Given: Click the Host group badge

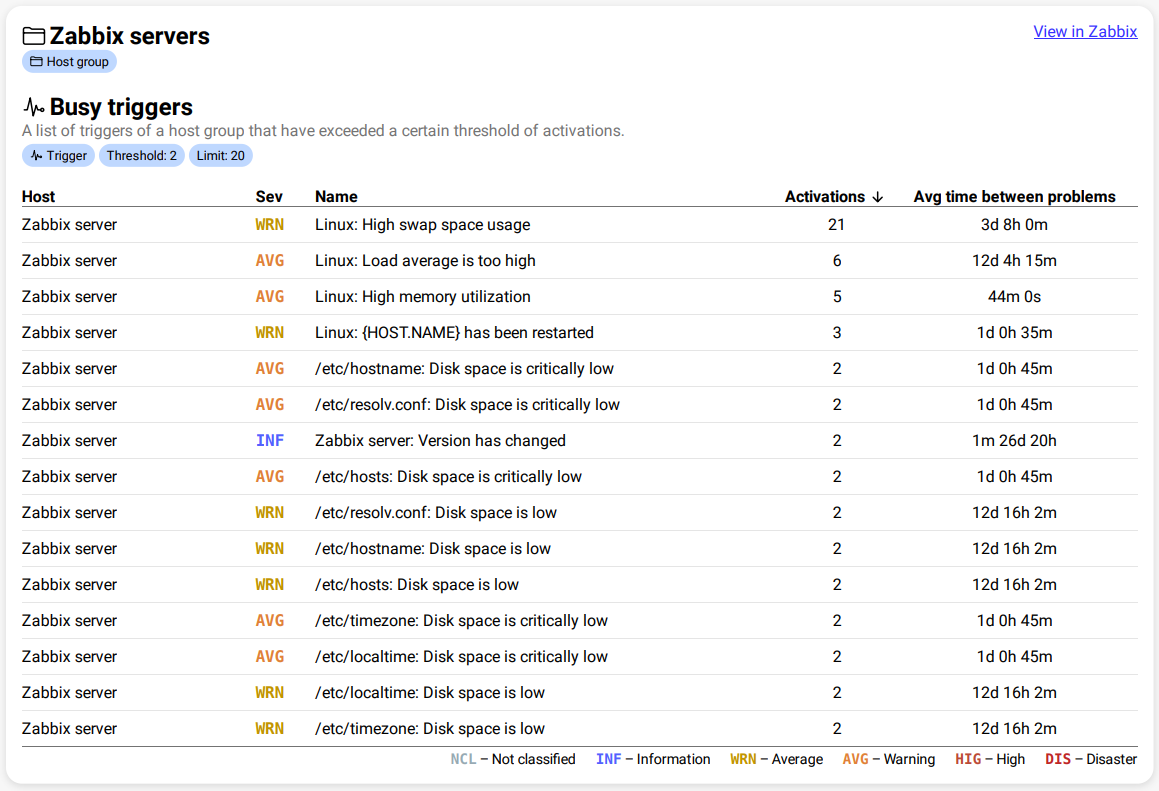Looking at the screenshot, I should click(69, 62).
